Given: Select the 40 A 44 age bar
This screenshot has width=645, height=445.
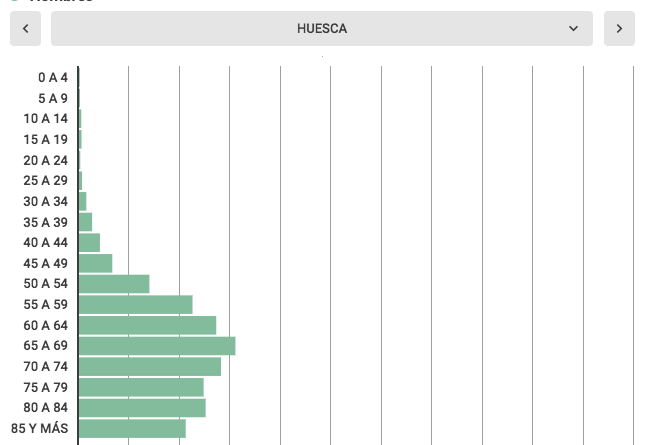Looking at the screenshot, I should (89, 243).
